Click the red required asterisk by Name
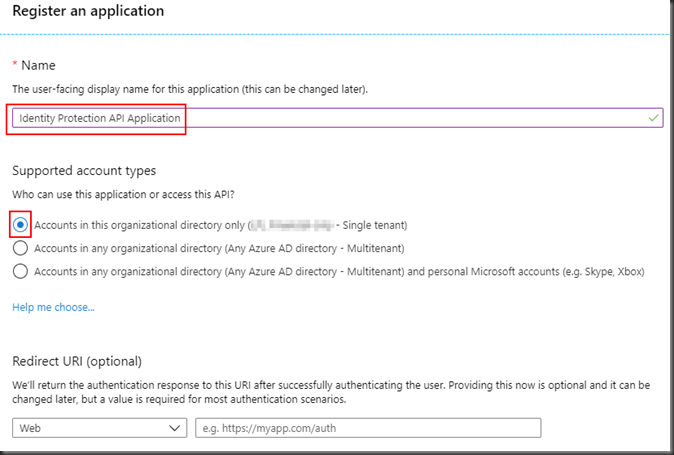This screenshot has width=674, height=455. 16,66
